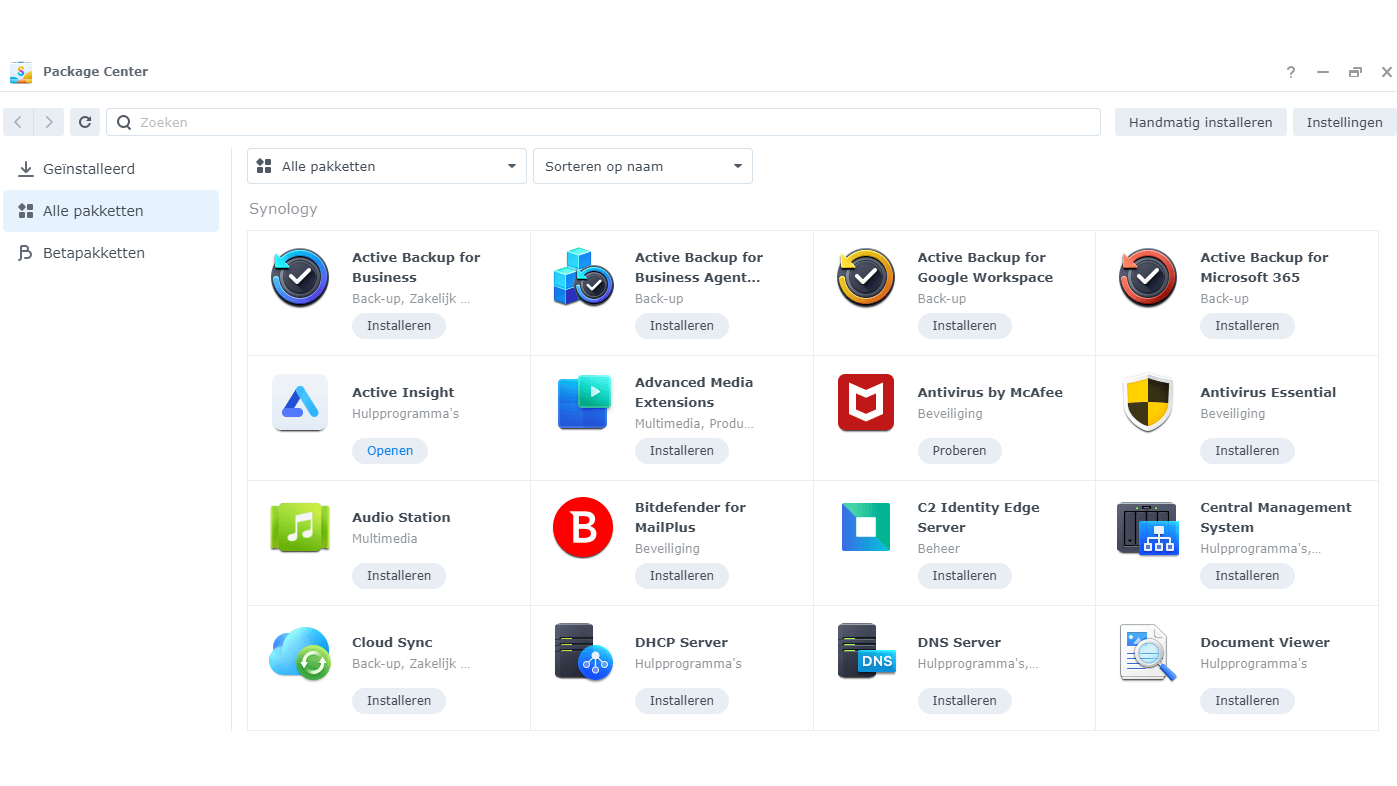Viewport: 1397px width, 786px height.
Task: Install Active Backup for Google Workspace
Action: point(965,326)
